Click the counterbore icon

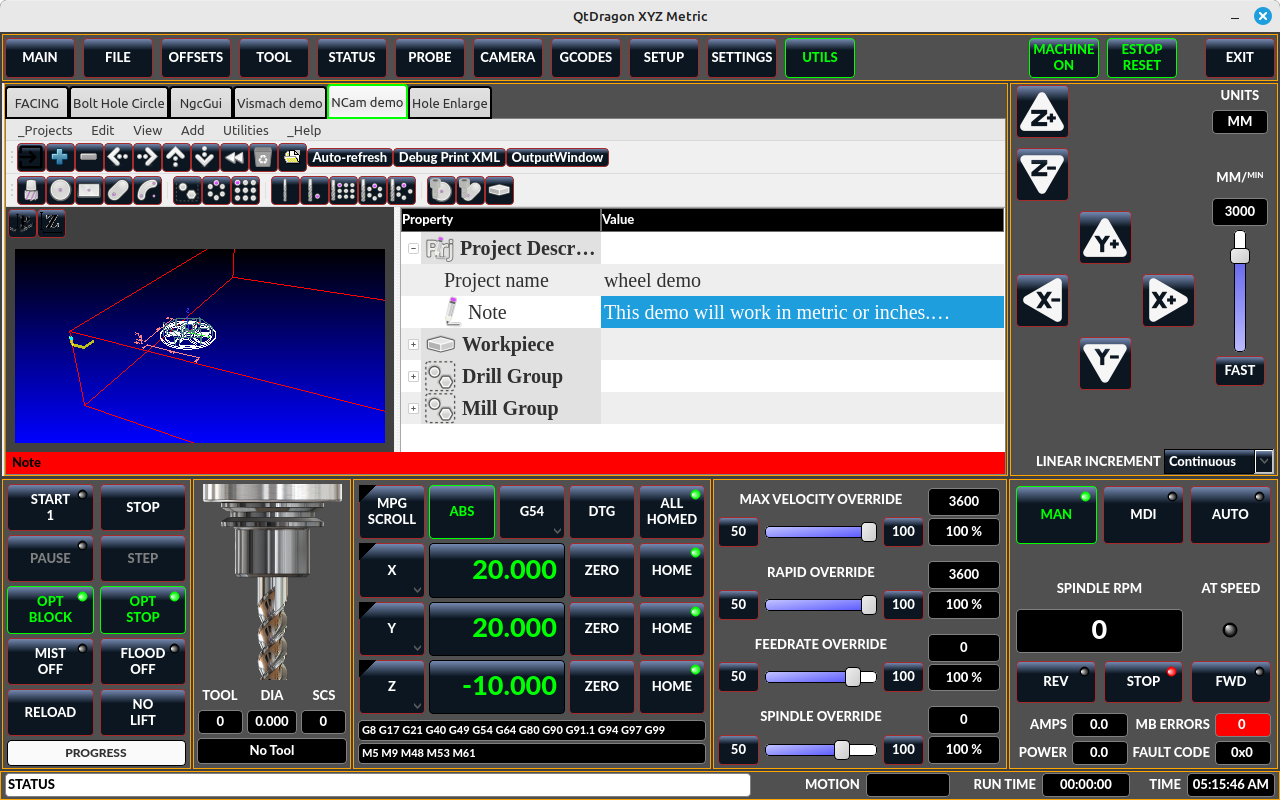pos(440,190)
